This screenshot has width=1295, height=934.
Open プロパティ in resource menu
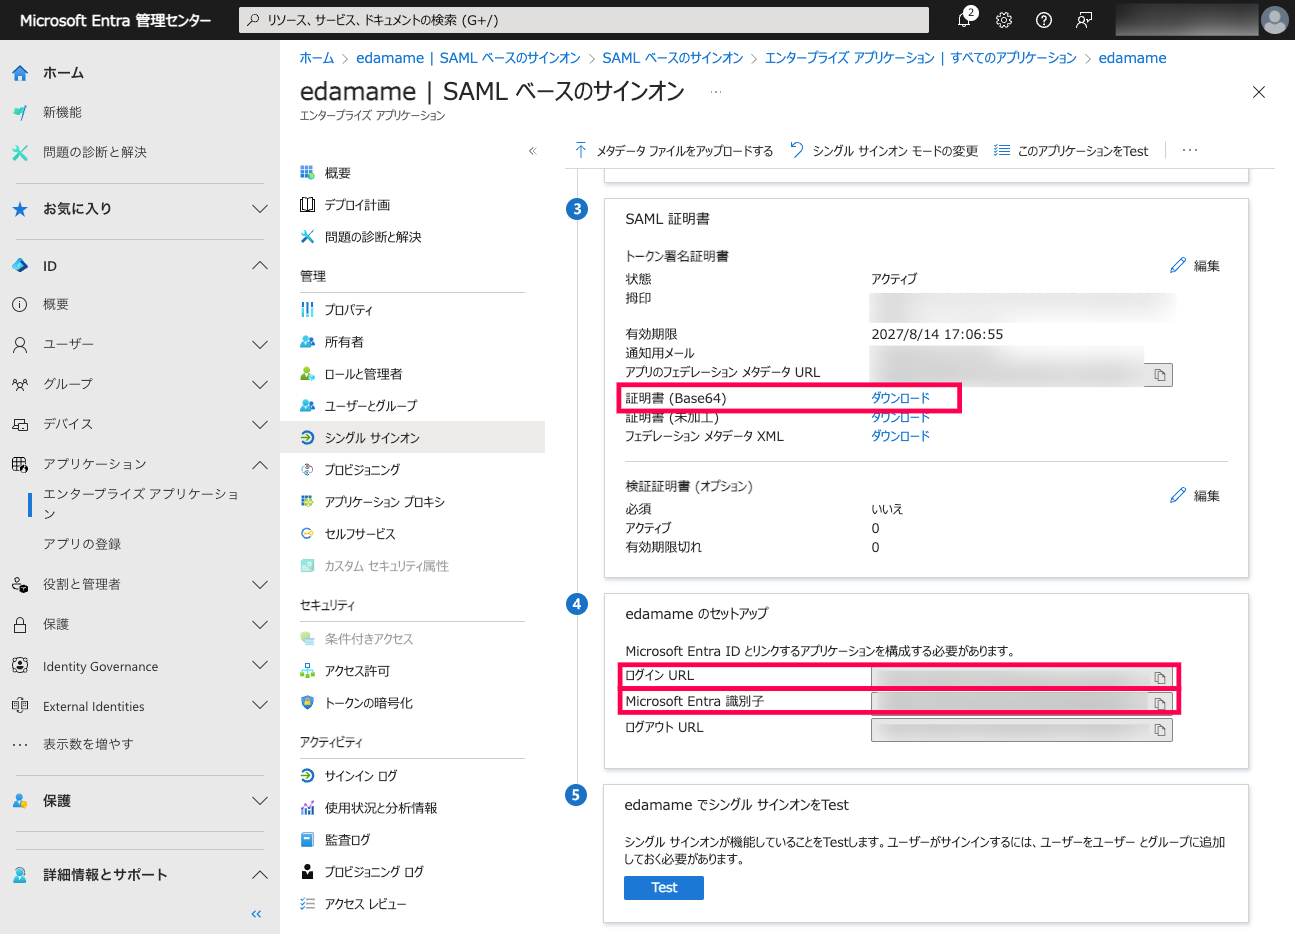coord(348,310)
